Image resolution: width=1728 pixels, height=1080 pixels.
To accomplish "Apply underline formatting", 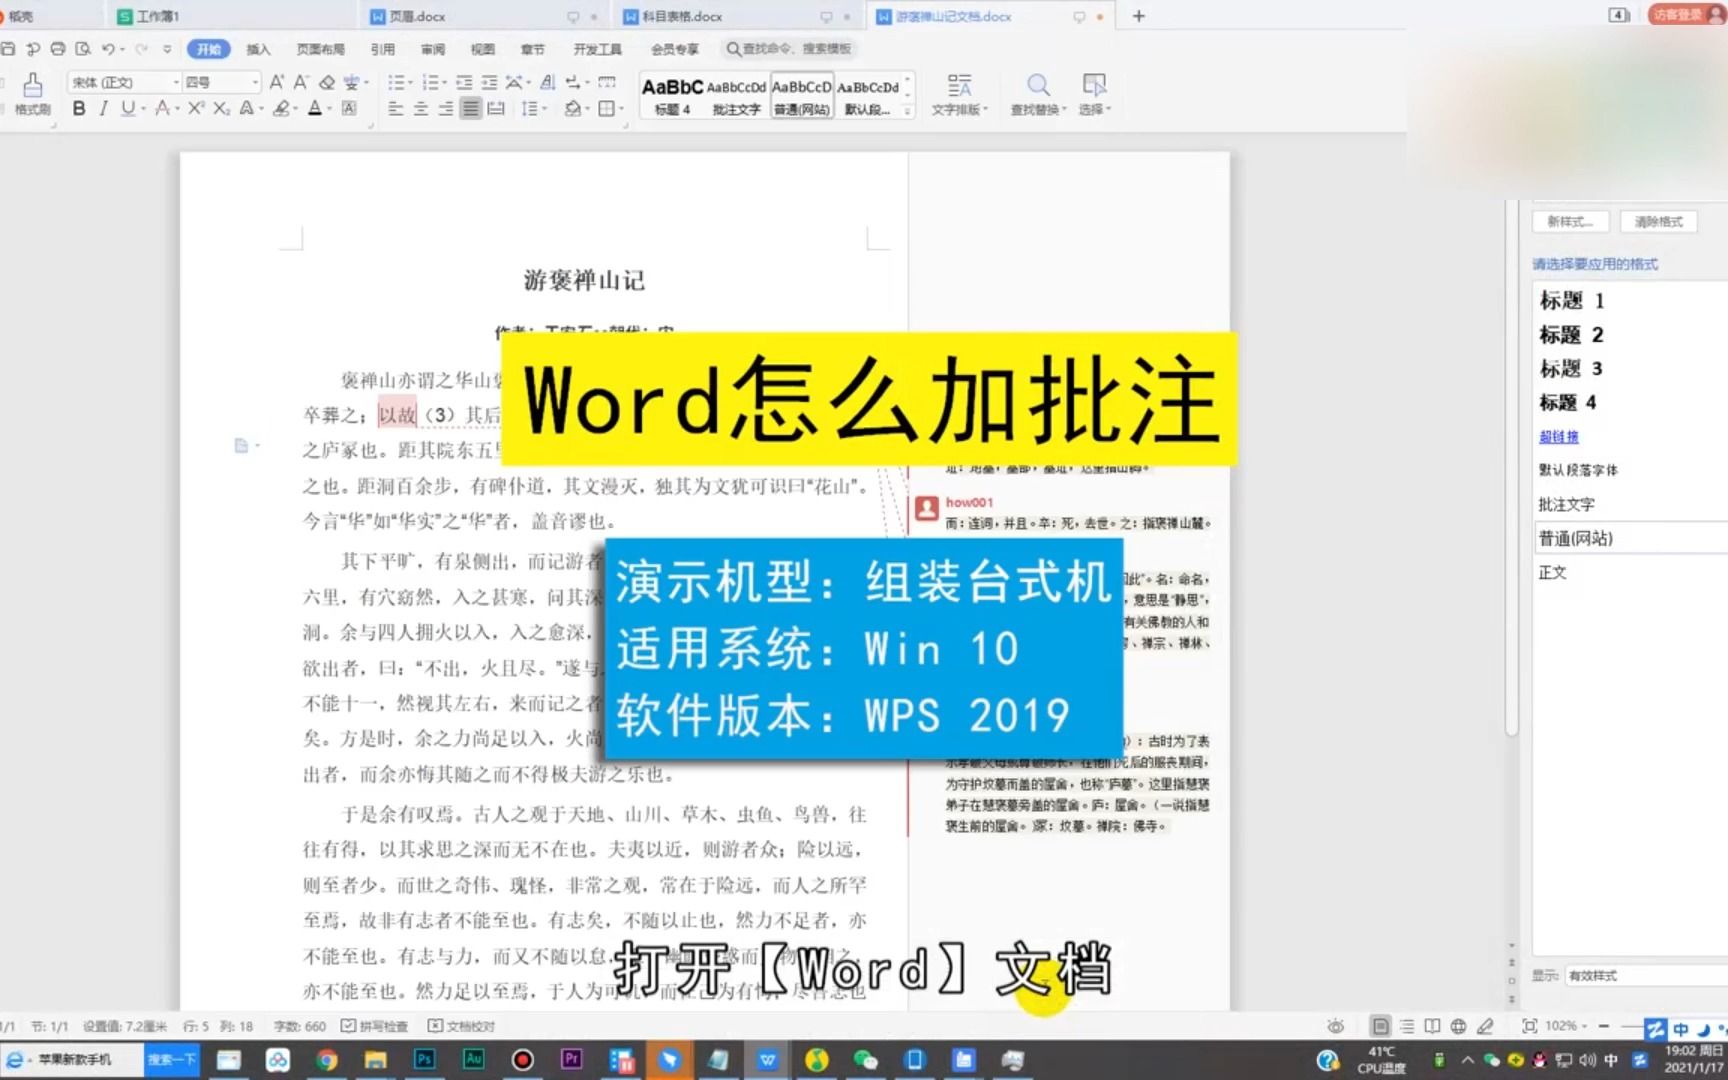I will point(127,108).
